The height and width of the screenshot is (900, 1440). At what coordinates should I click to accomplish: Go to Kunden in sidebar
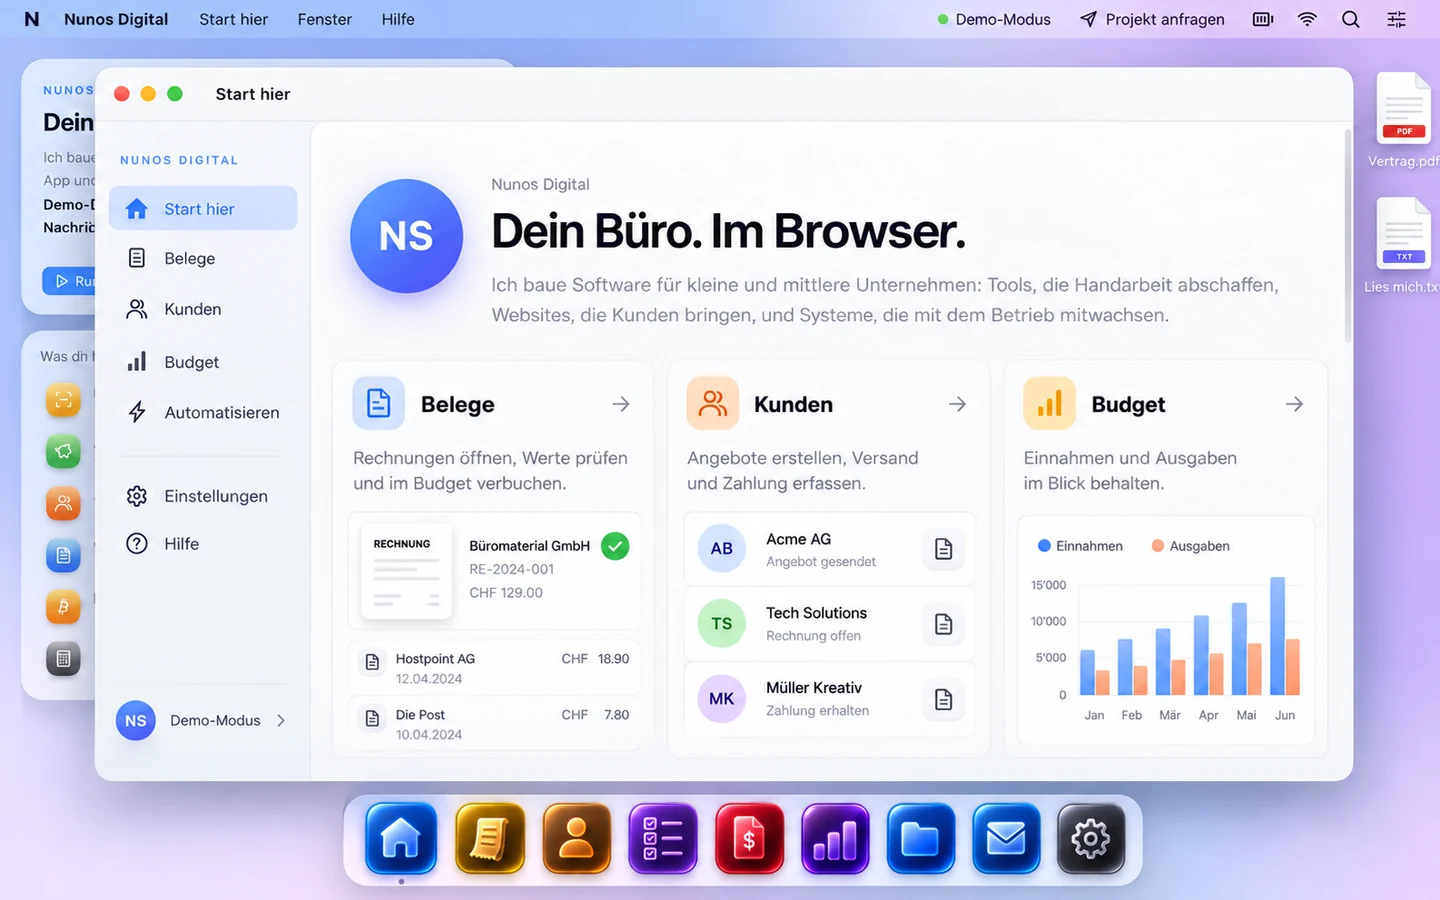(x=203, y=309)
